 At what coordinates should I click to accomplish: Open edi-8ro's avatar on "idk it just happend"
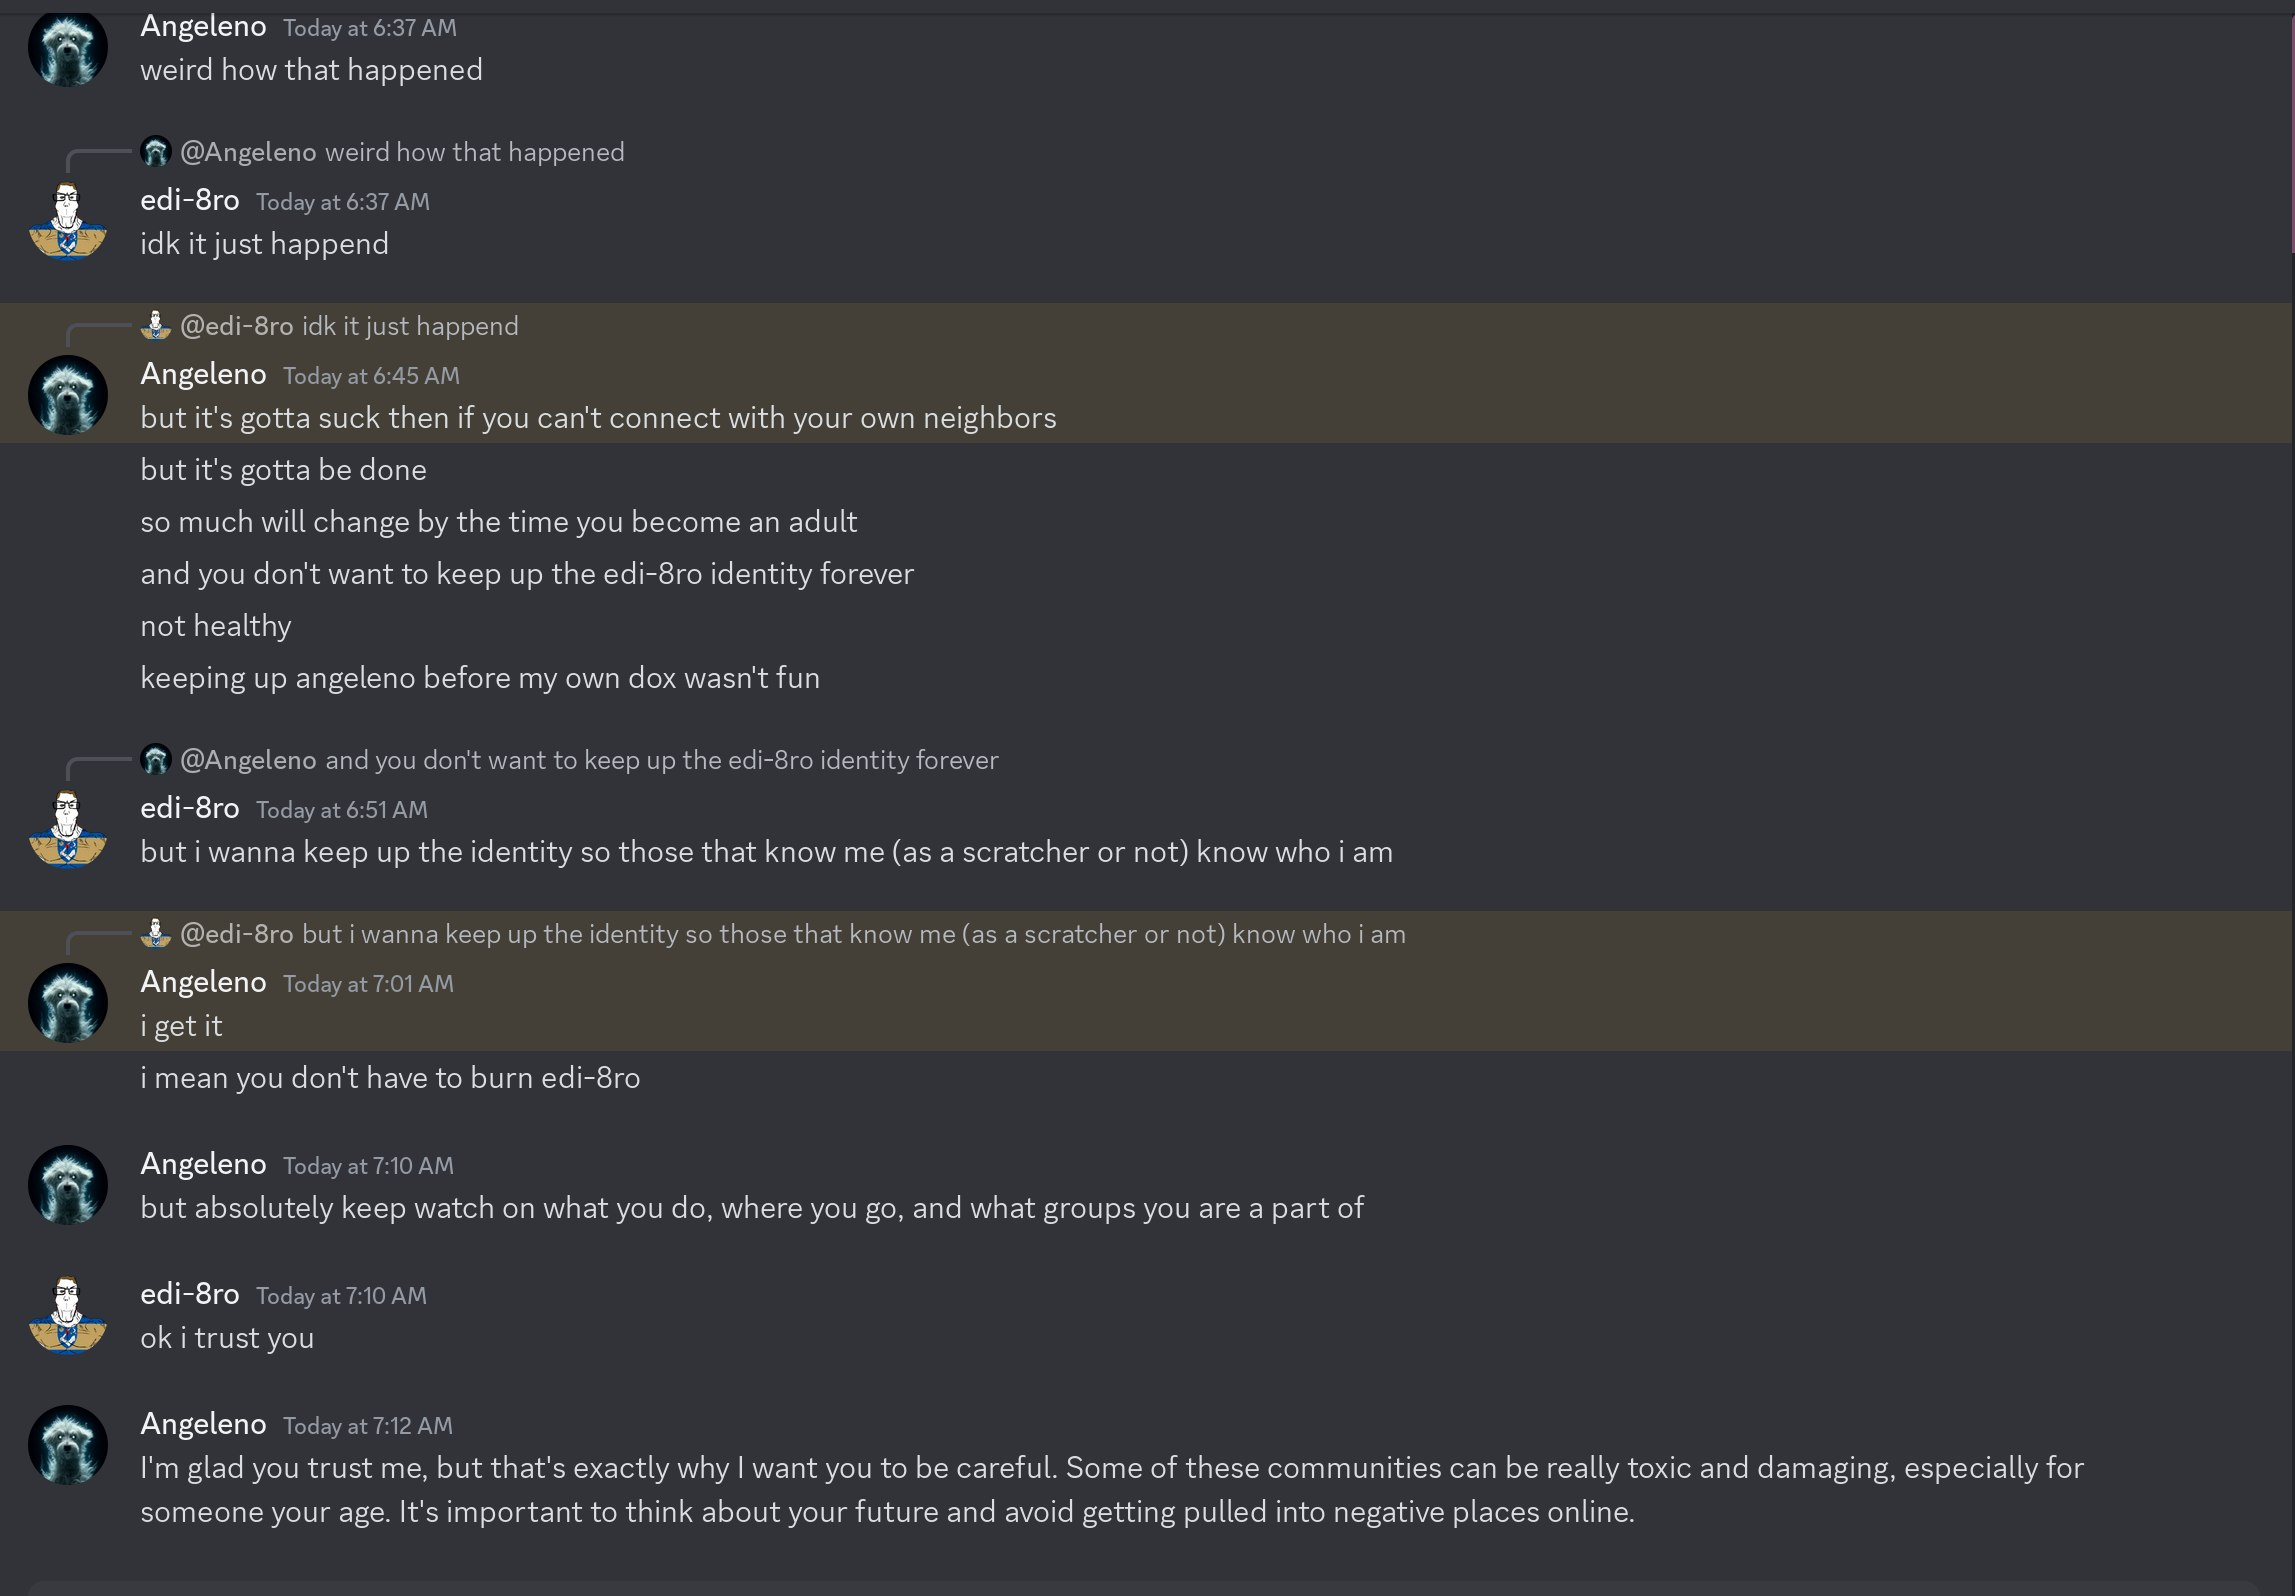[x=68, y=221]
